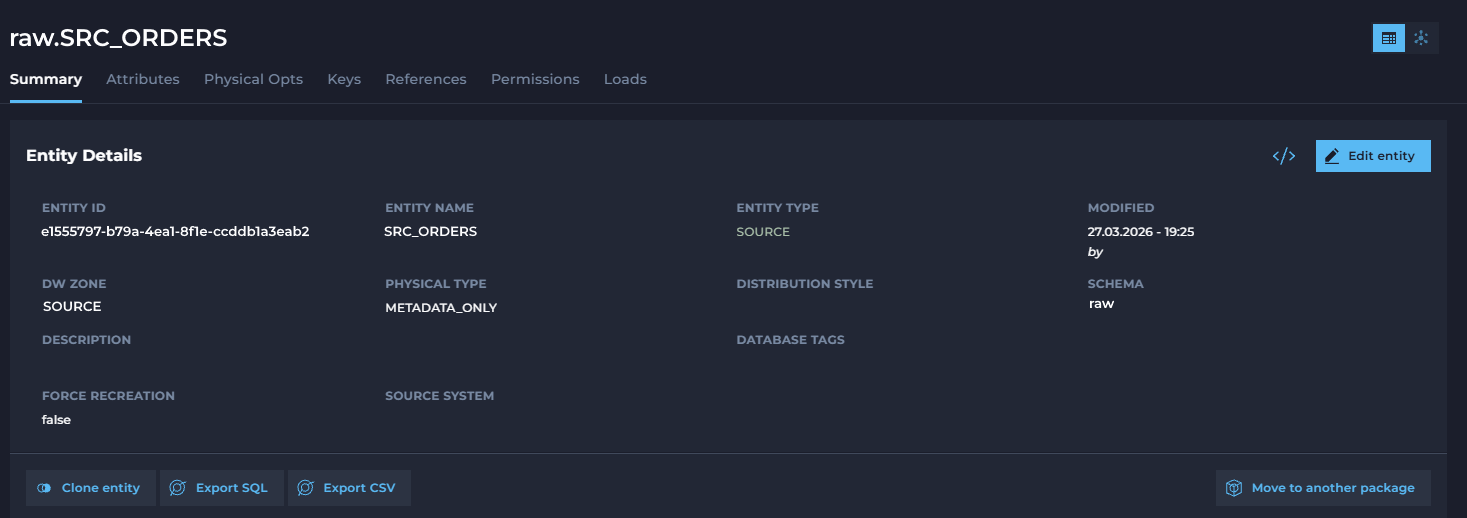Export the entity as SQL
Image resolution: width=1467 pixels, height=518 pixels.
(221, 488)
